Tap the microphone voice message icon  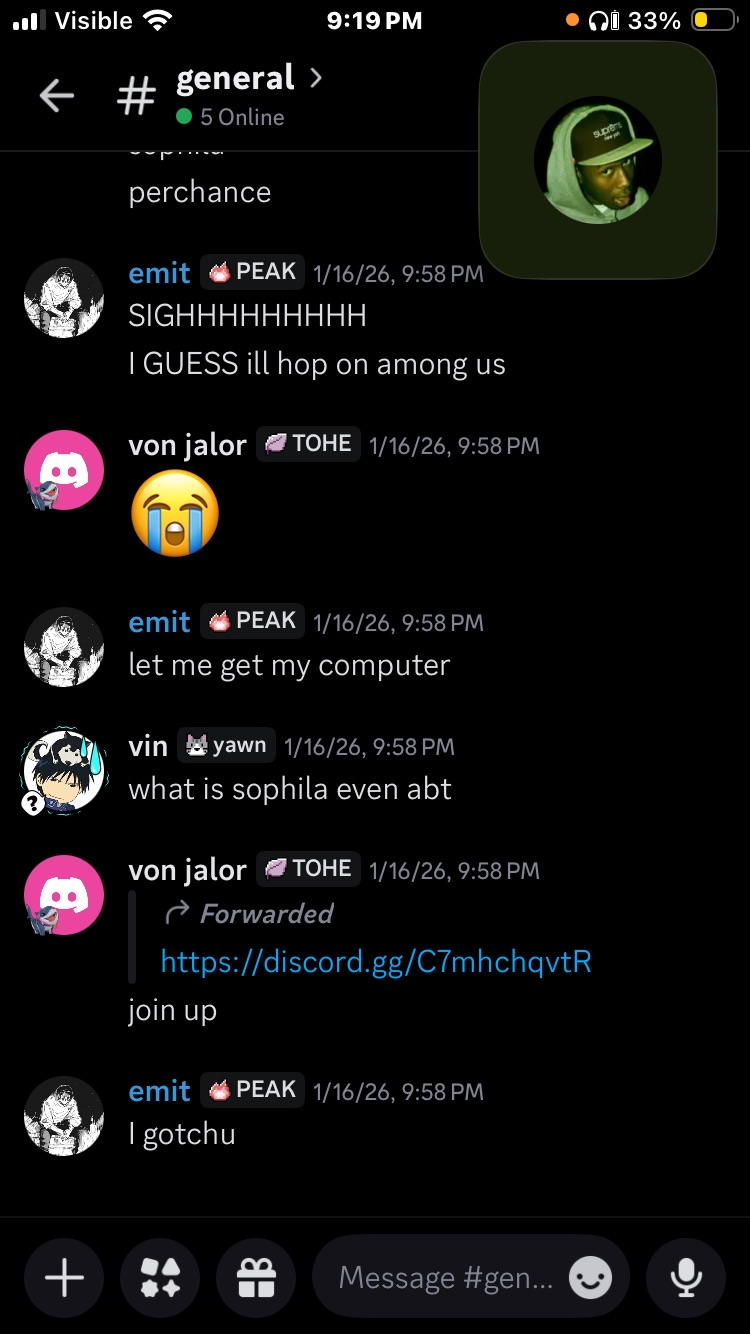point(686,1277)
